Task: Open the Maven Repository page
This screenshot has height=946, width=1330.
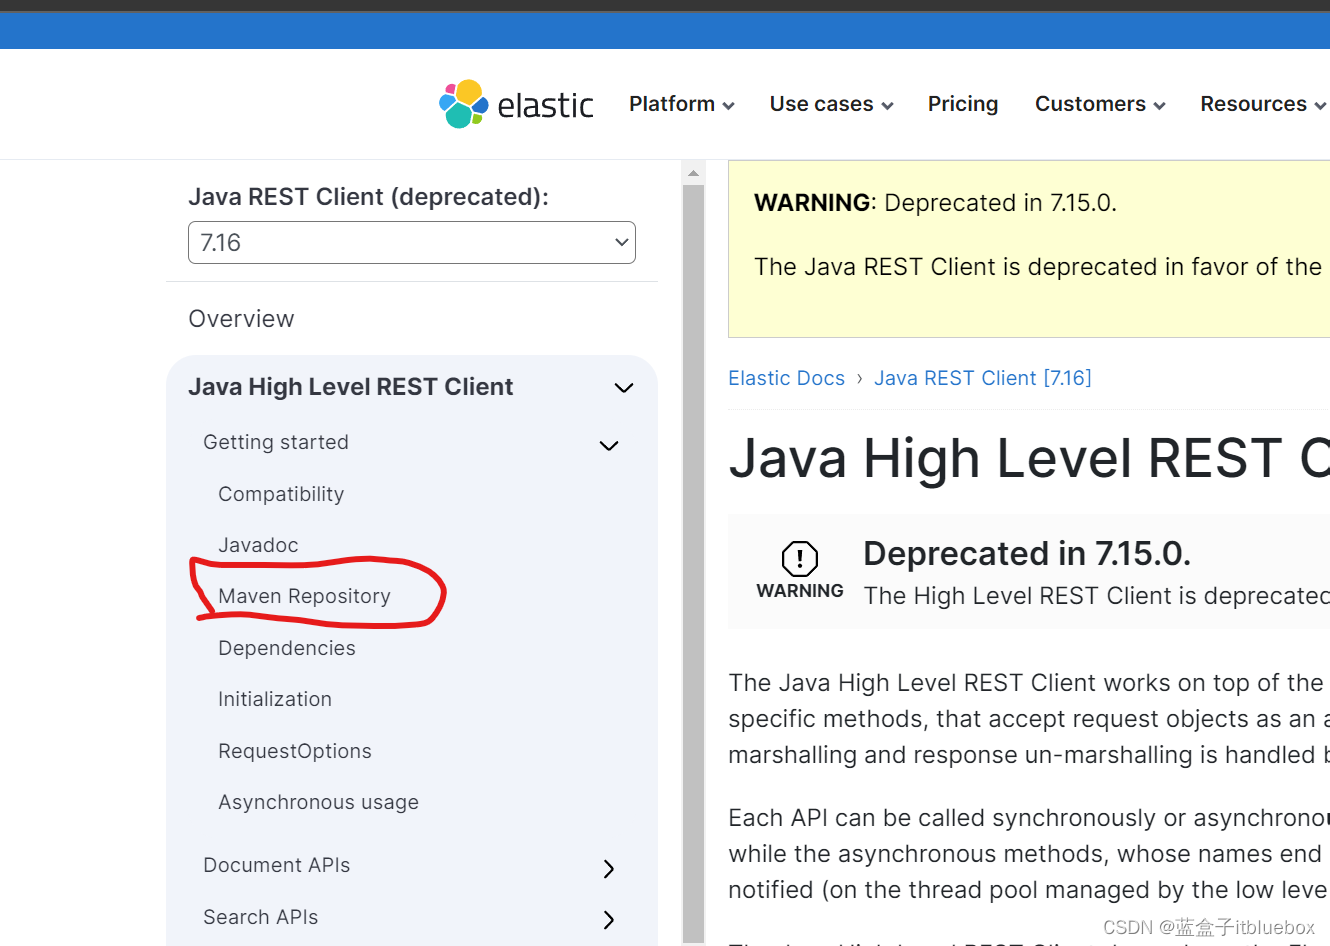Action: pos(304,596)
